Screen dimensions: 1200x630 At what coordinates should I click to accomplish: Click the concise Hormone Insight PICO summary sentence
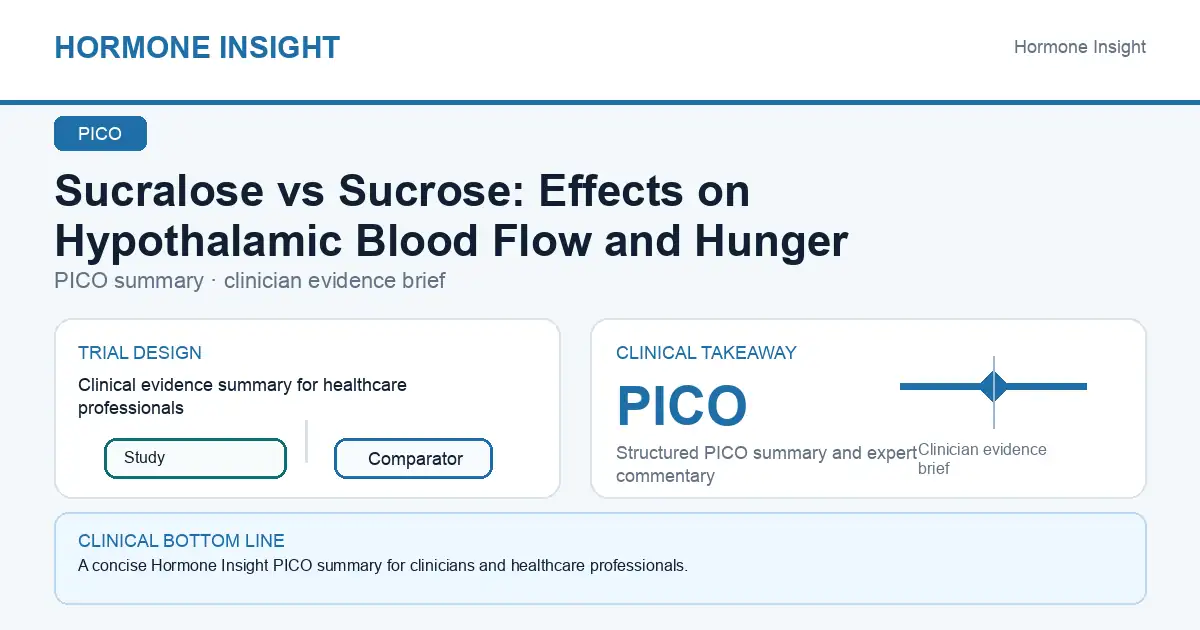coord(383,566)
